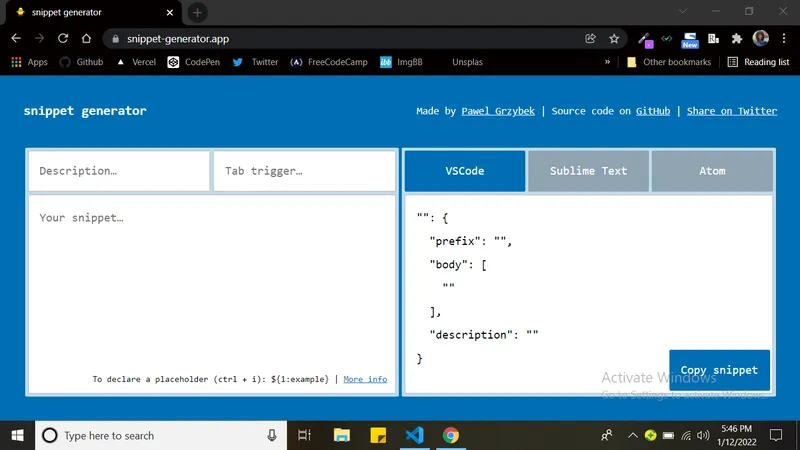Open Task View on taskbar

(305, 435)
